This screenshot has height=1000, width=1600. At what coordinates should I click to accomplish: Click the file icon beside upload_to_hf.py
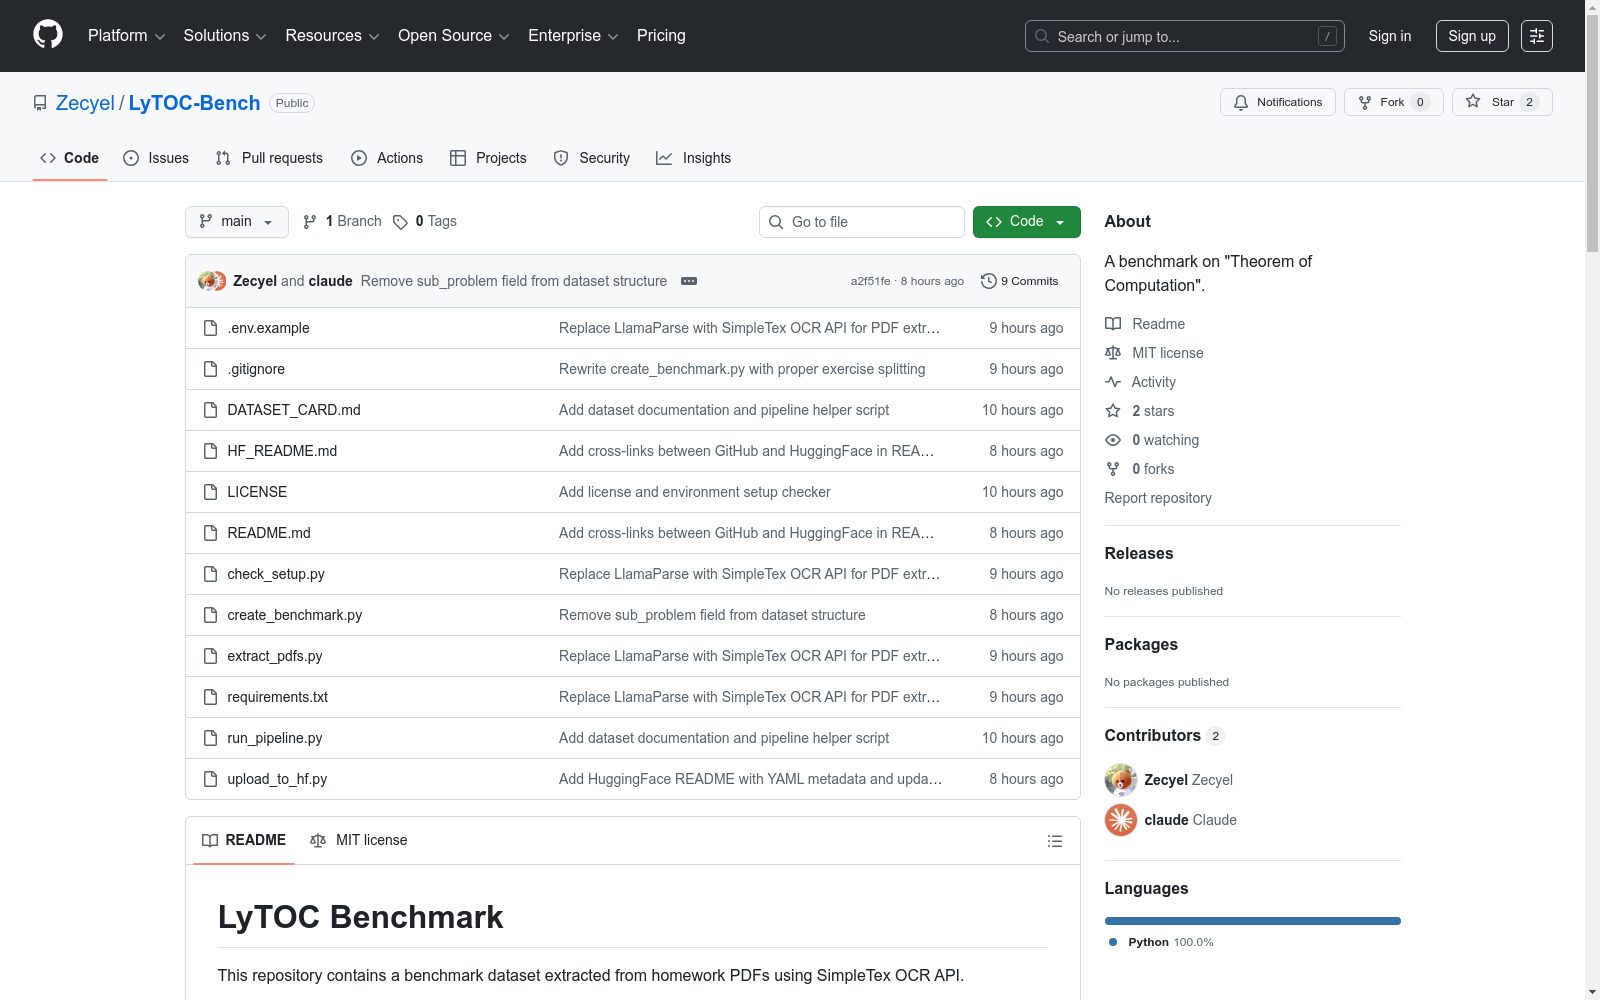[210, 779]
